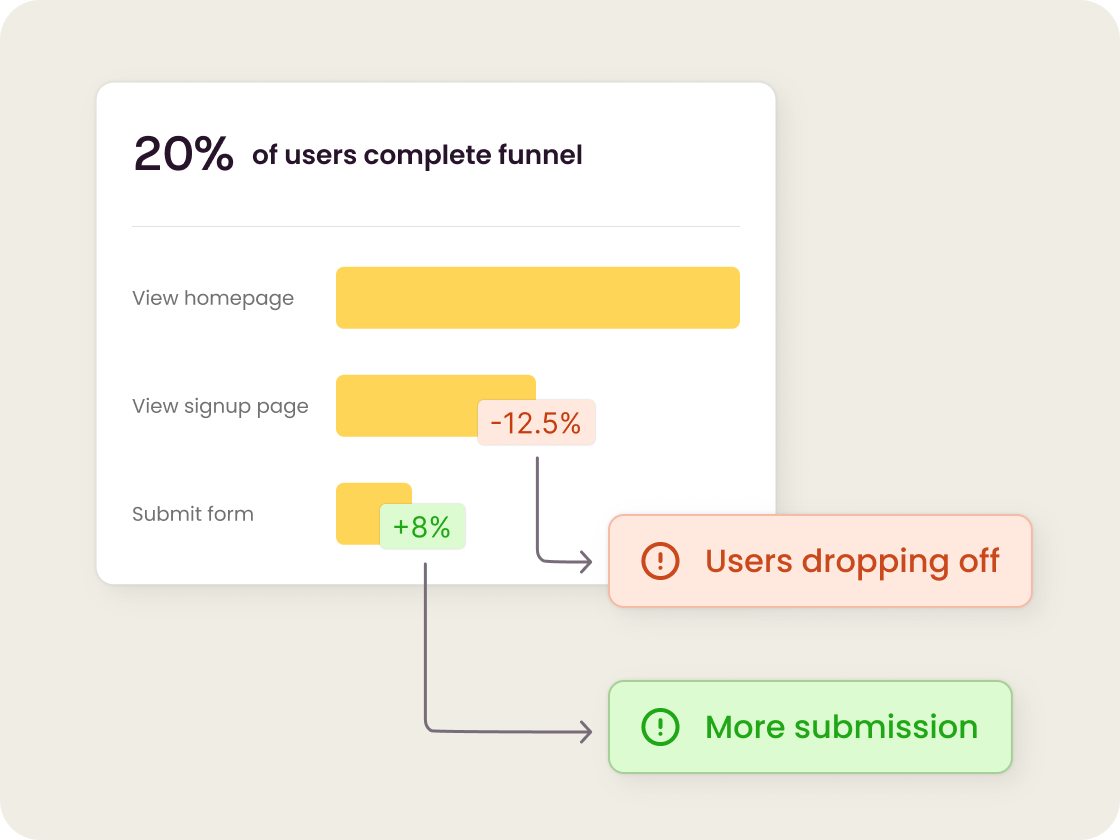The image size is (1120, 840).
Task: Select the View signup page label
Action: coord(220,406)
